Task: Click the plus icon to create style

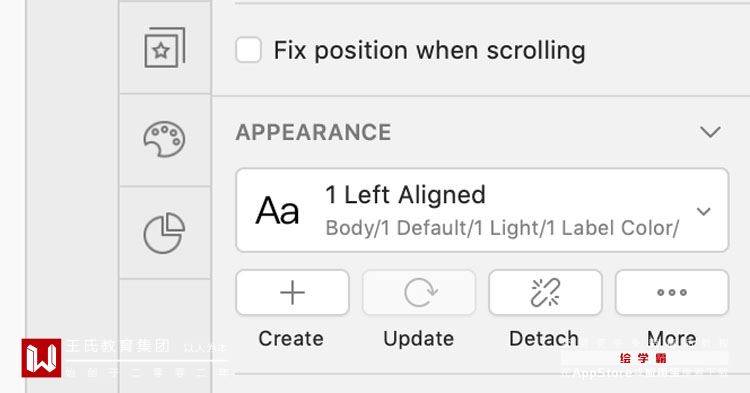Action: (292, 293)
